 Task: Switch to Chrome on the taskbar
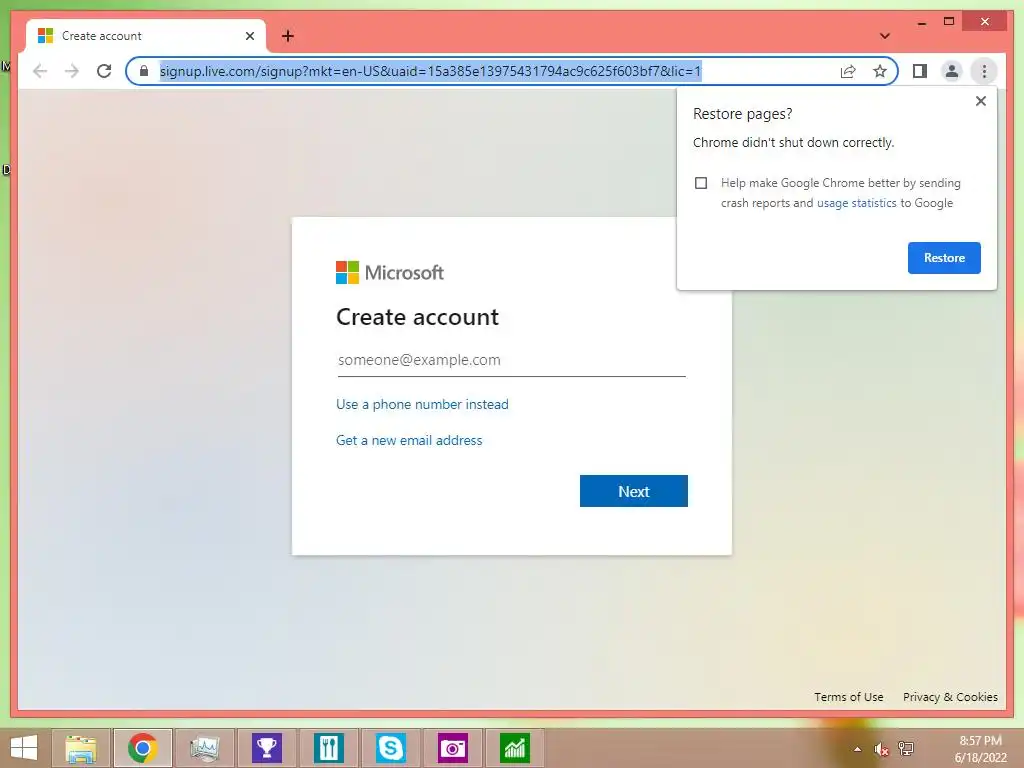pos(142,748)
